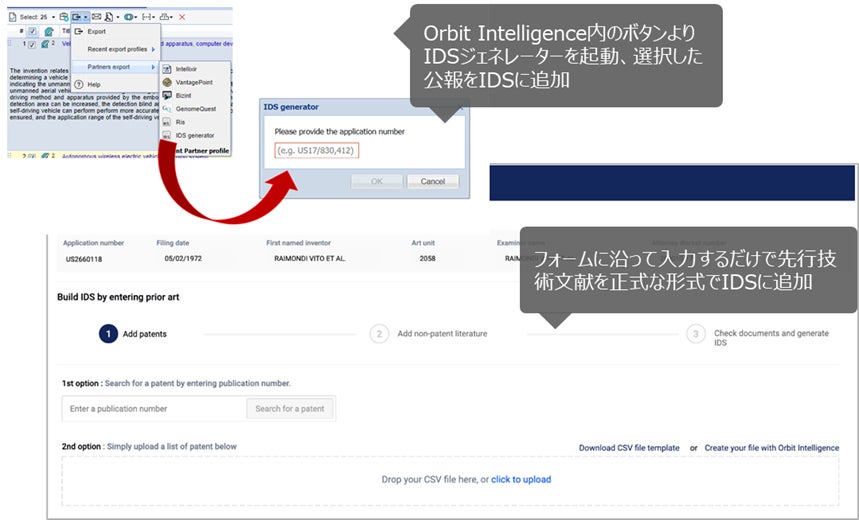Click OK in the IDS generator dialog

click(377, 181)
